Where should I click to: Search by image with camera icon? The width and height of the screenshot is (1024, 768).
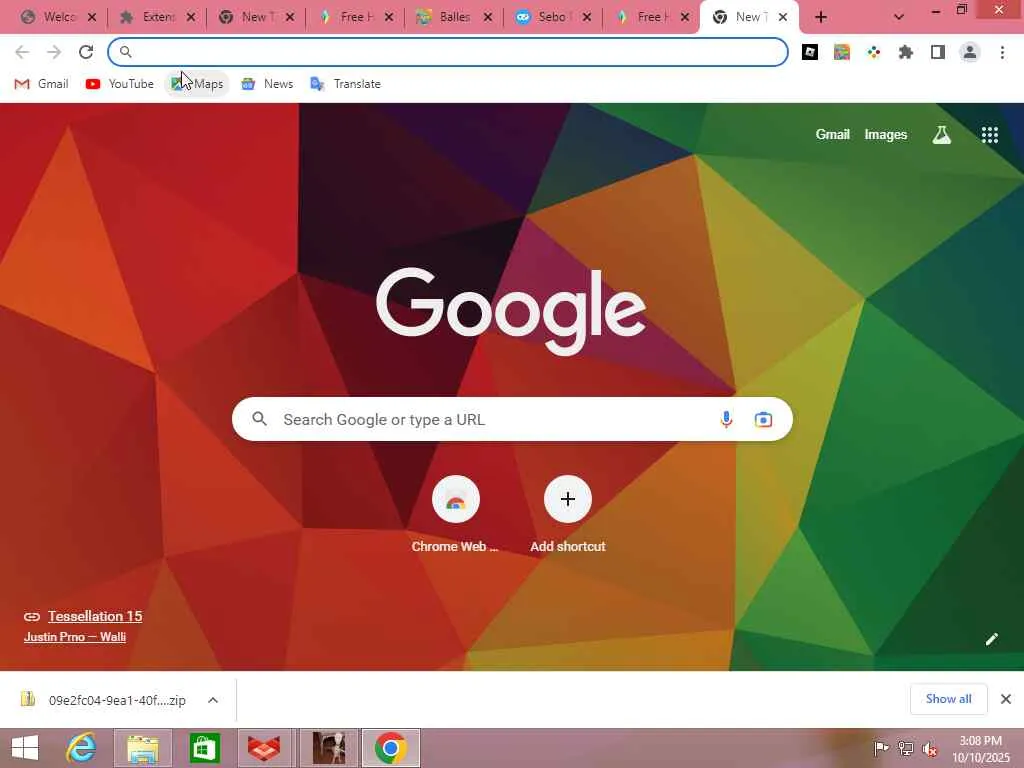pyautogui.click(x=763, y=419)
